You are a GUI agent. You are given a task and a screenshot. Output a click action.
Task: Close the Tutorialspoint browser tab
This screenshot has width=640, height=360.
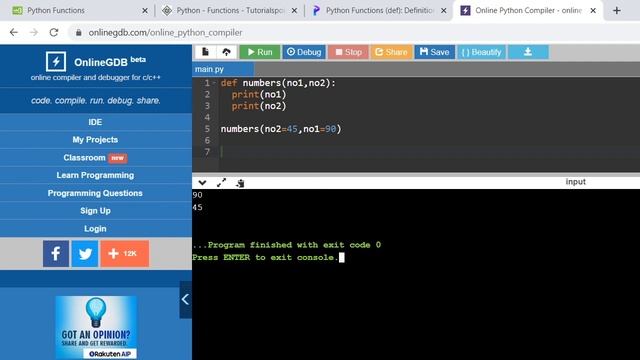click(294, 11)
